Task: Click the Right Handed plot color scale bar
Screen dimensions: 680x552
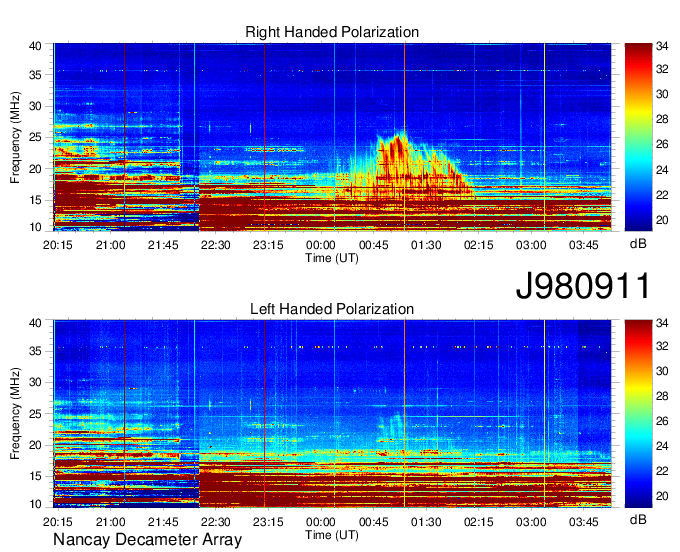Action: (638, 137)
